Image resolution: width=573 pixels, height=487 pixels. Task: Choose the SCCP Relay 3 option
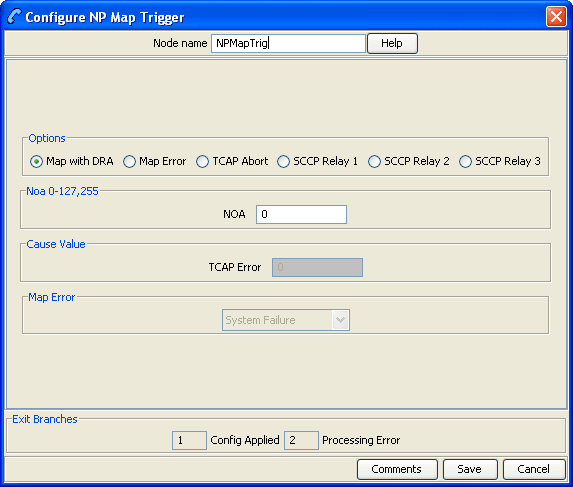coord(500,161)
